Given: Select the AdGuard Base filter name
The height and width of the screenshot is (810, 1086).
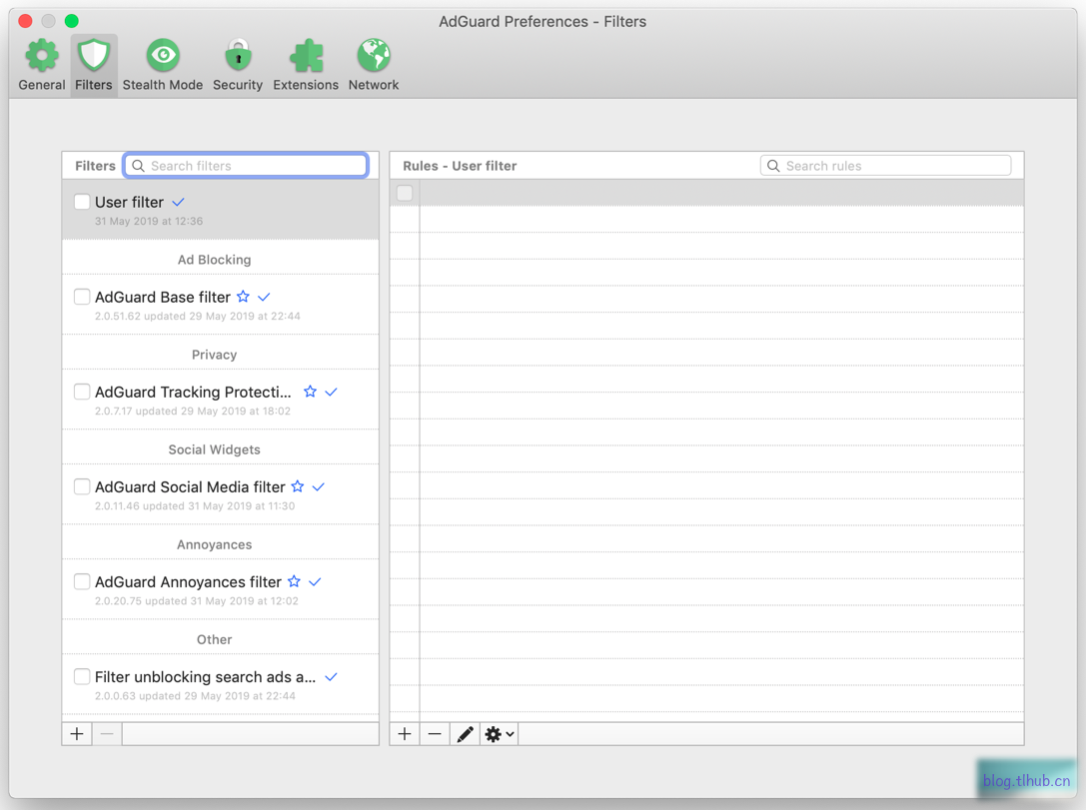Looking at the screenshot, I should pyautogui.click(x=163, y=297).
